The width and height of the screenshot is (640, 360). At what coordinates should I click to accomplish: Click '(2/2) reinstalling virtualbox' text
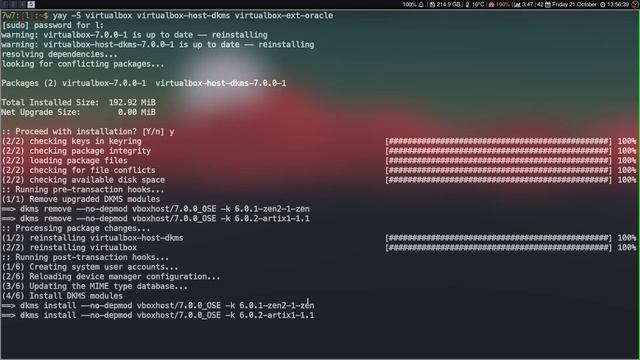(x=69, y=248)
